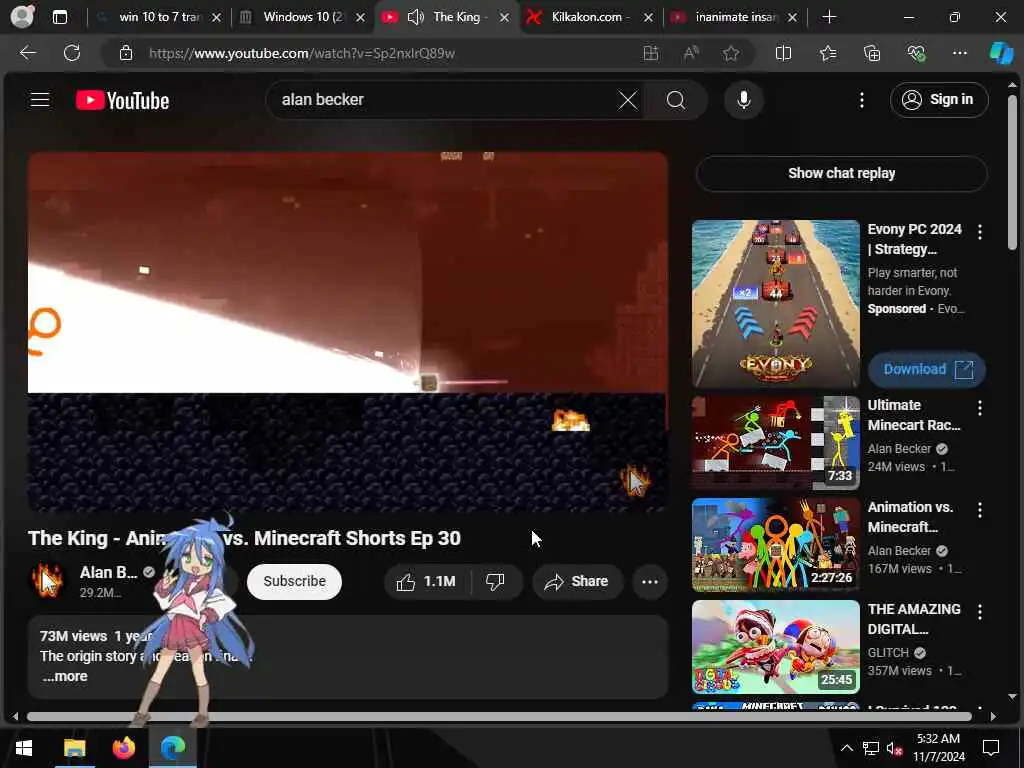The image size is (1024, 768).
Task: Toggle Edge split screen icon
Action: tap(783, 53)
